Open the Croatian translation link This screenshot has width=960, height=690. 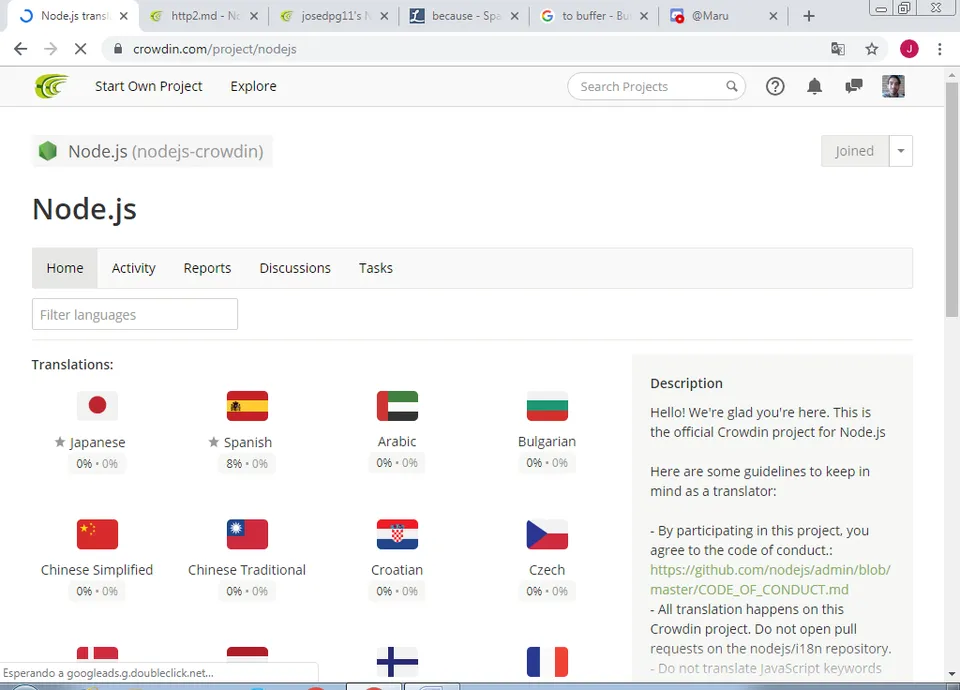coord(397,570)
